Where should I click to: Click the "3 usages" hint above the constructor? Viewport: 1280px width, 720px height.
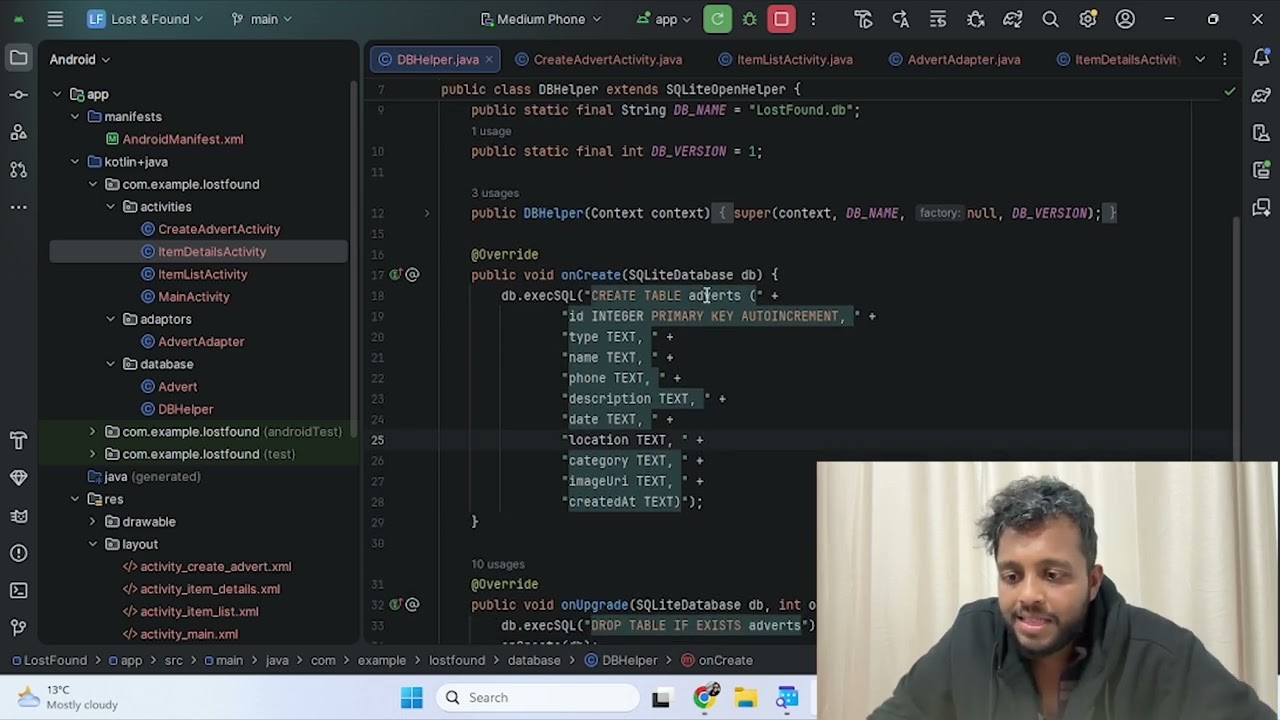coord(495,193)
